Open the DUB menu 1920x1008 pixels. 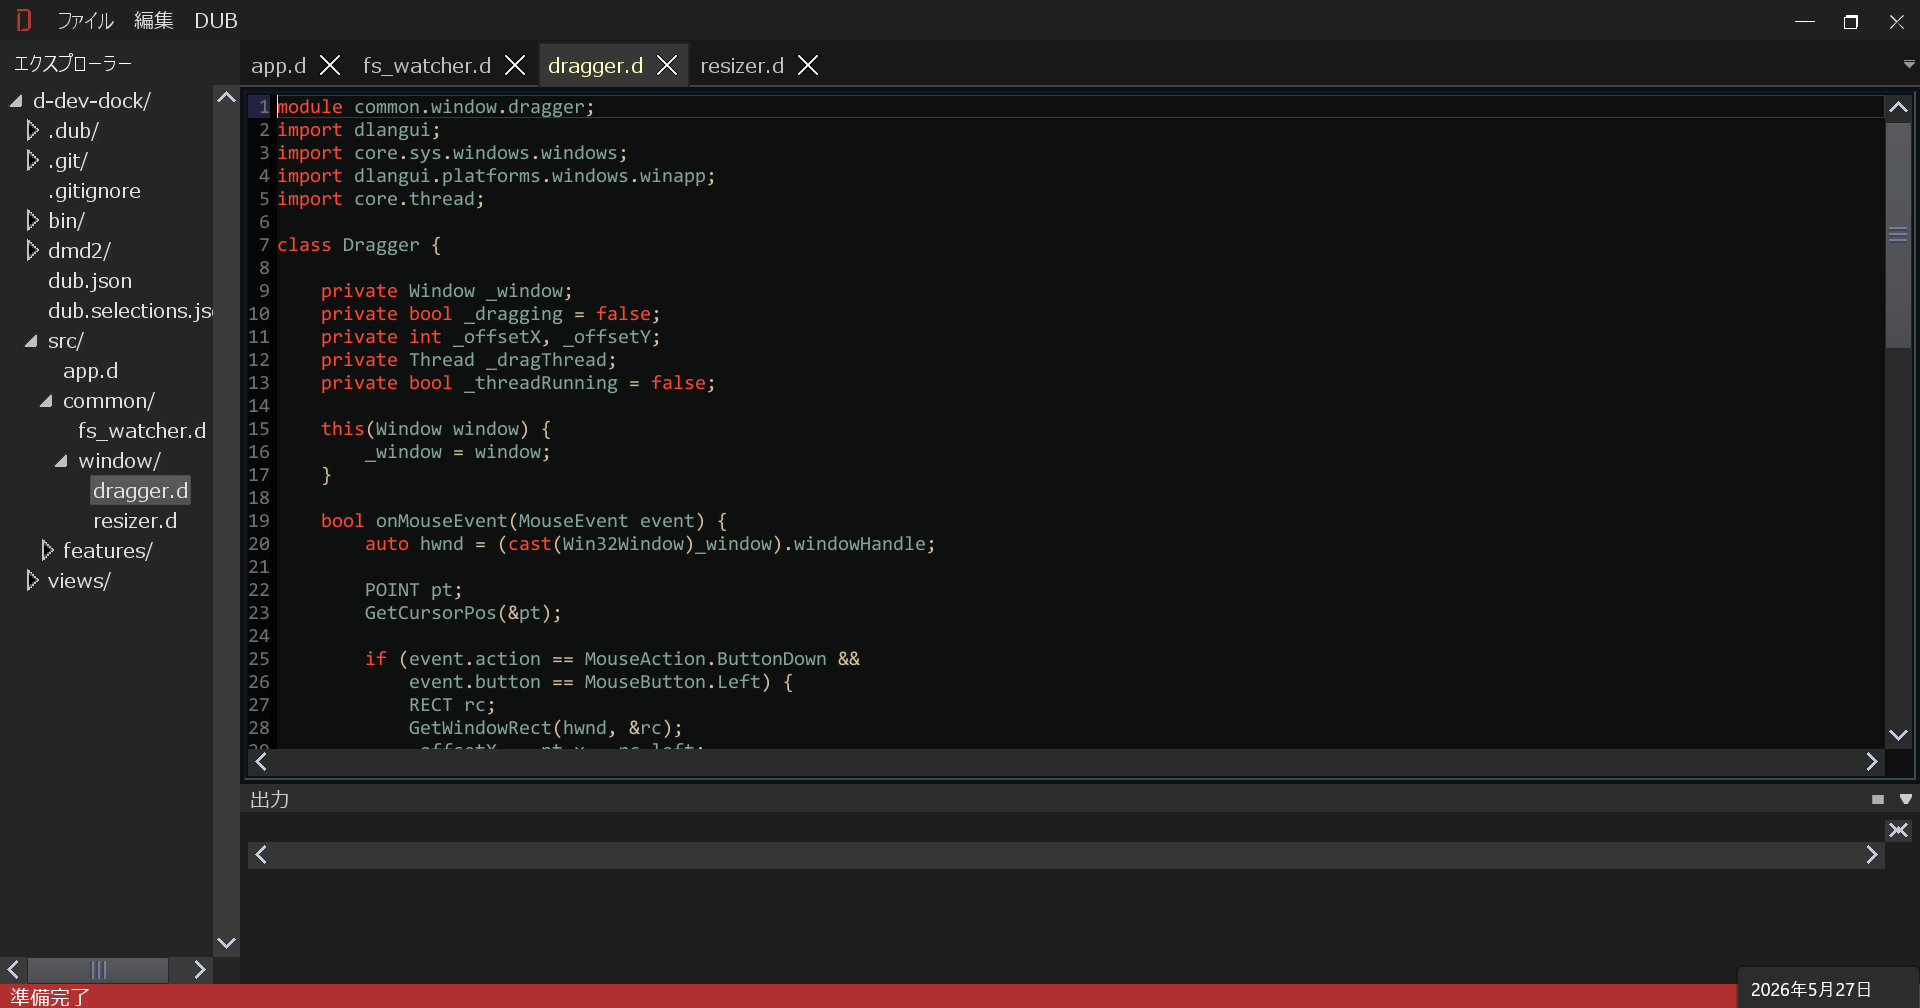tap(216, 20)
